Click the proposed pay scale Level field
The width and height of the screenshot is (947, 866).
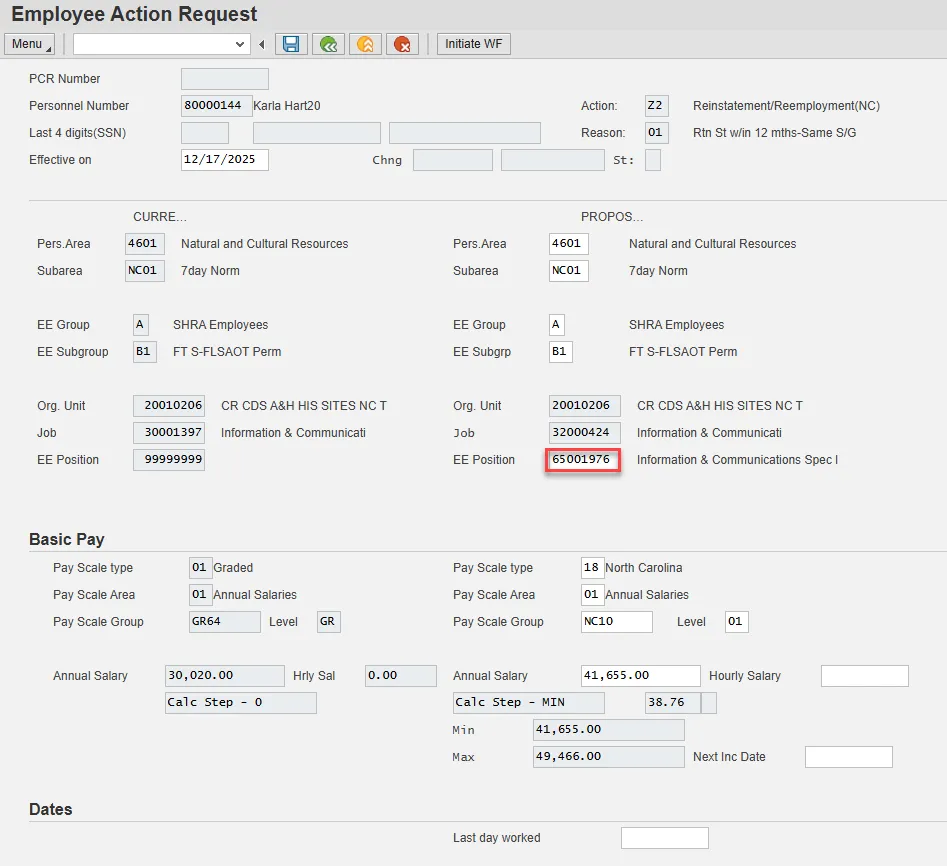(736, 622)
